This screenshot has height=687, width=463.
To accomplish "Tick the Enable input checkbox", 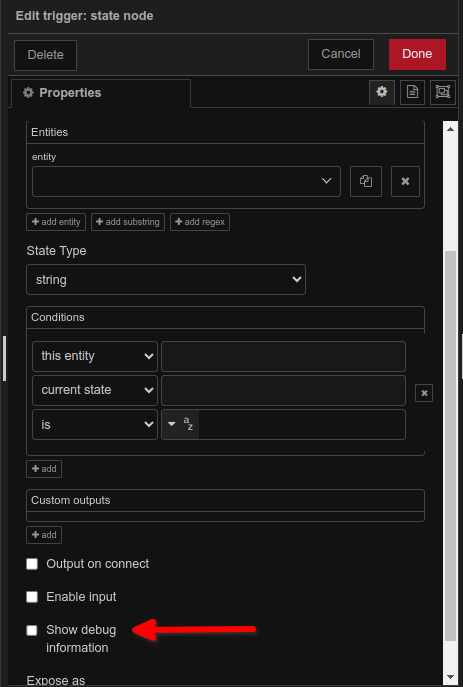I will click(x=32, y=597).
